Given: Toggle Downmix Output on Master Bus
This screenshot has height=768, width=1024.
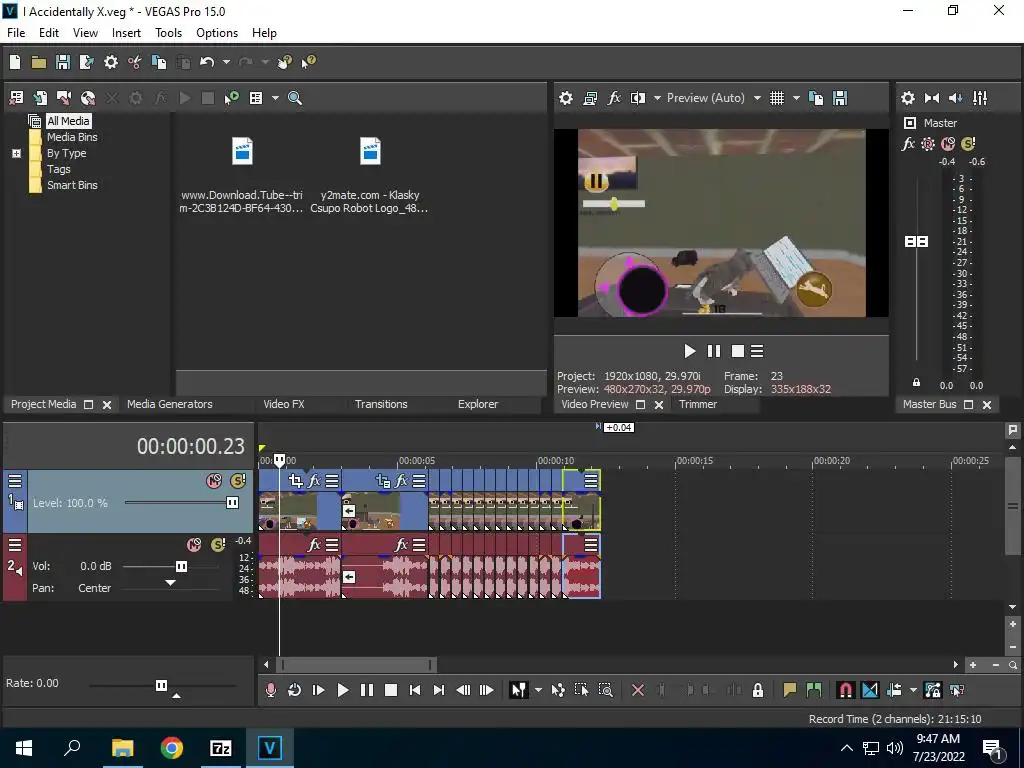Looking at the screenshot, I should click(932, 98).
